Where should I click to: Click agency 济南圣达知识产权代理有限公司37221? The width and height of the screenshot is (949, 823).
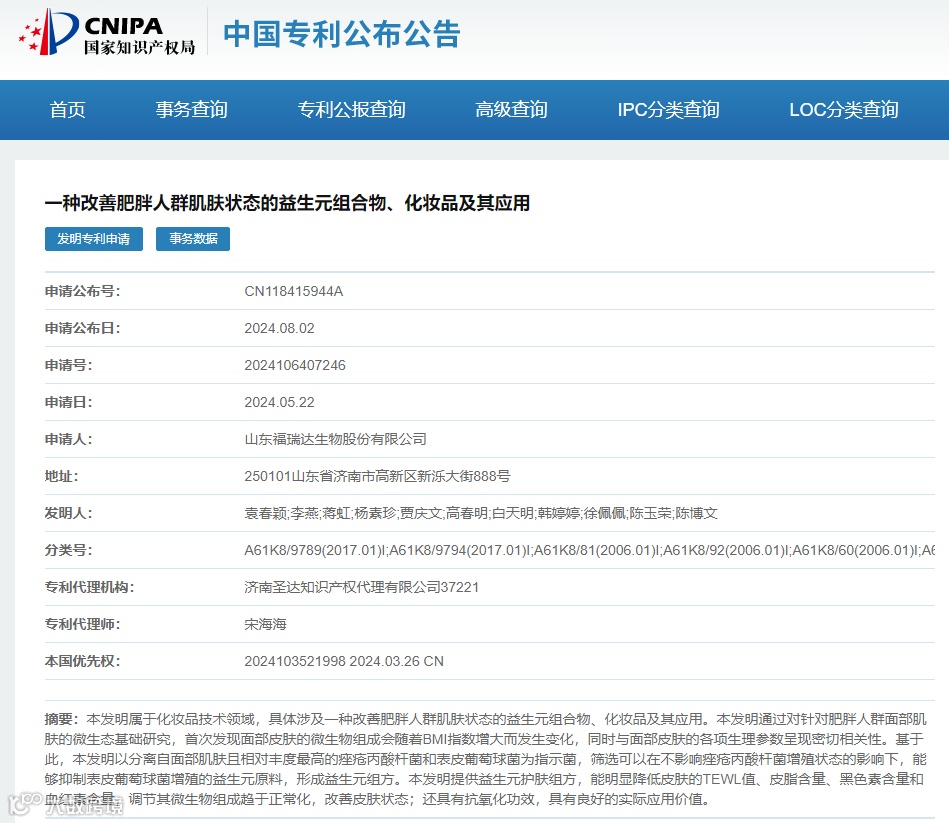361,586
